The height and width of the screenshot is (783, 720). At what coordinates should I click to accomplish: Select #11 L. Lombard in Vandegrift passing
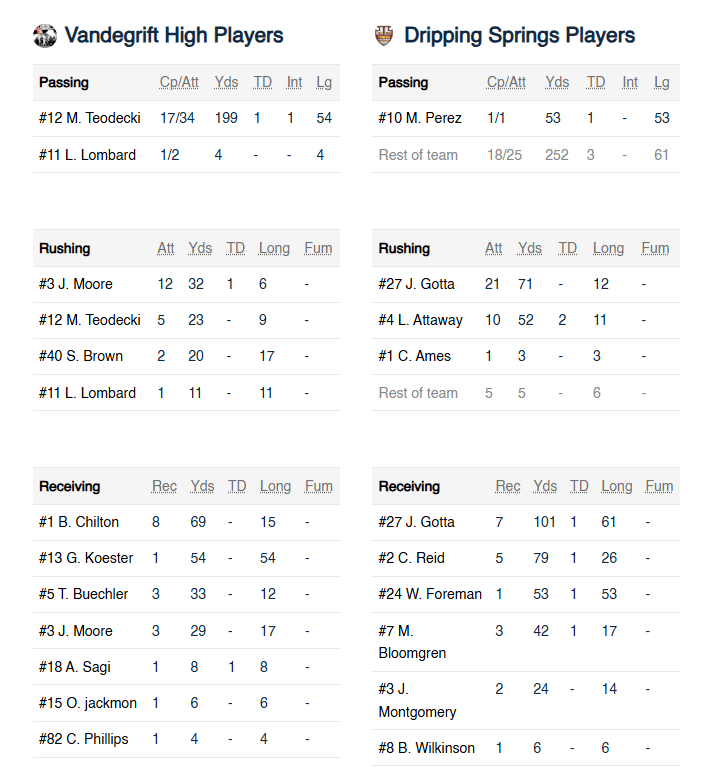tap(87, 155)
